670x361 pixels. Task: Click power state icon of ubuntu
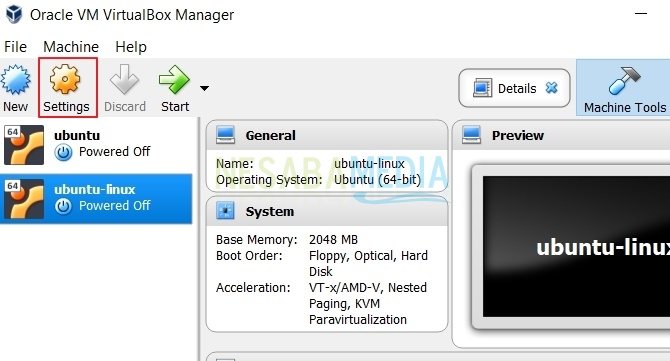click(x=63, y=153)
